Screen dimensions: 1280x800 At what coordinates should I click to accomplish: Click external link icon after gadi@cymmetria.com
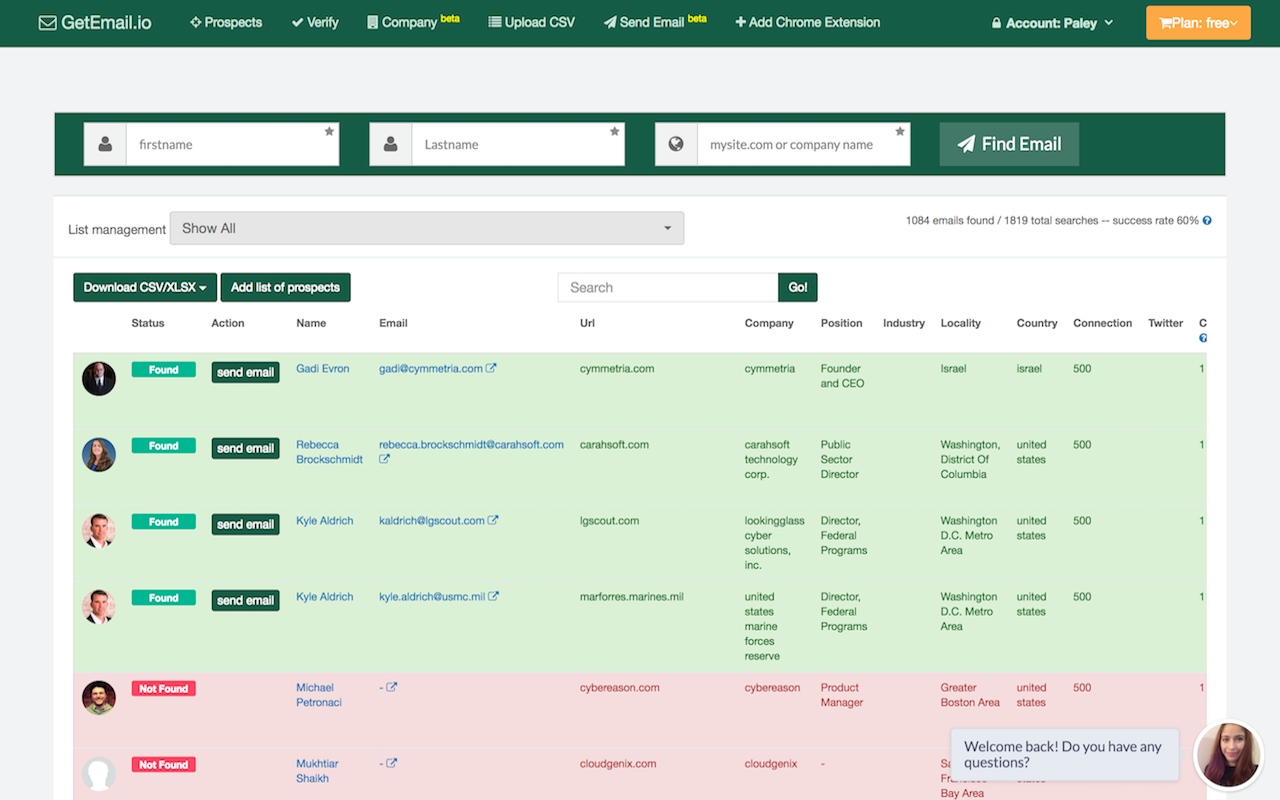pyautogui.click(x=491, y=368)
